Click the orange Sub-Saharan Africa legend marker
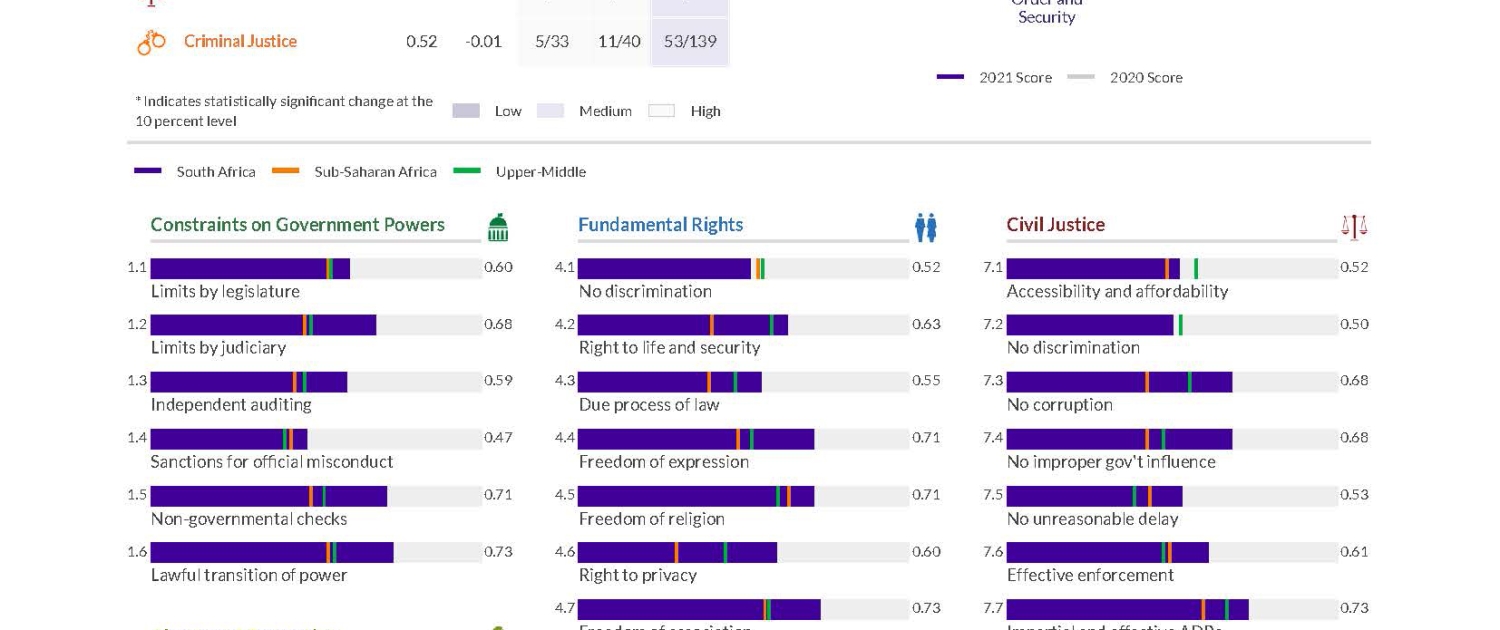Viewport: 1500px width, 630px height. point(286,171)
